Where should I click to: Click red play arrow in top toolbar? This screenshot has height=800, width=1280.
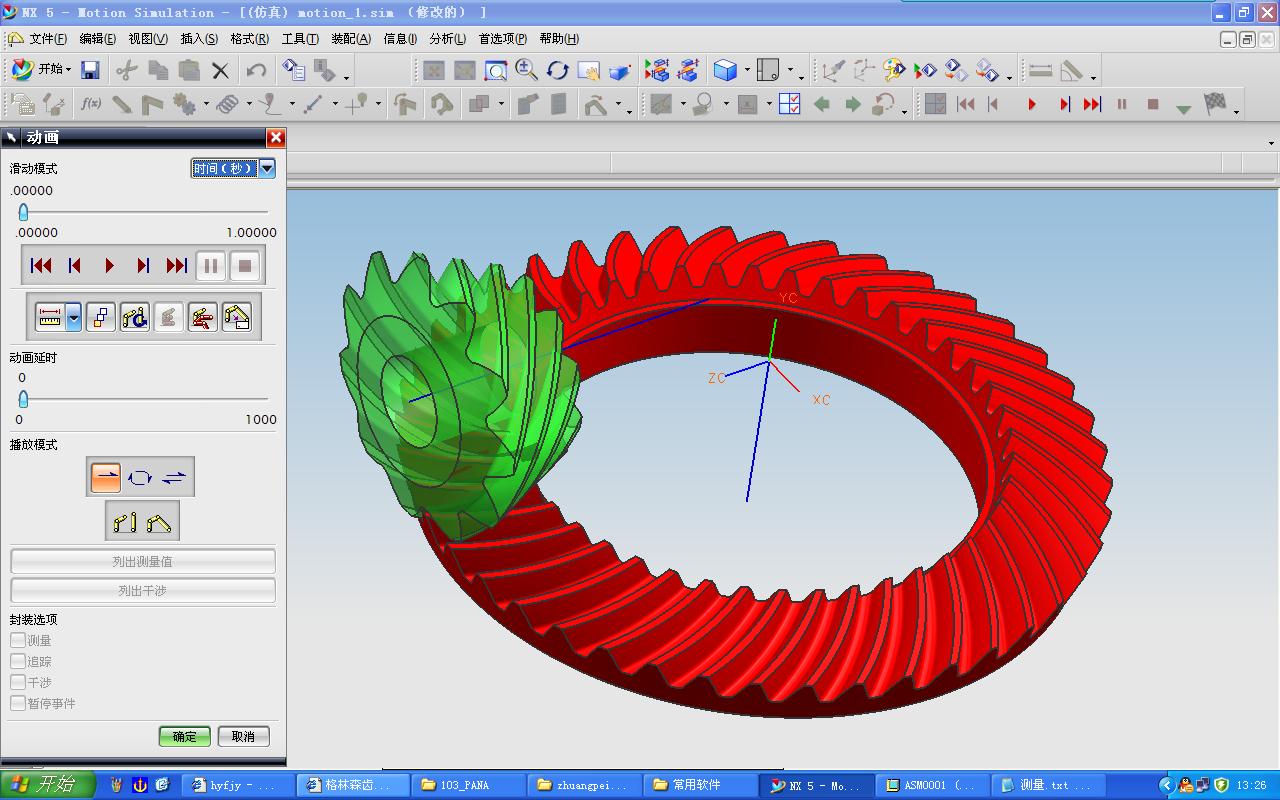(x=1032, y=104)
